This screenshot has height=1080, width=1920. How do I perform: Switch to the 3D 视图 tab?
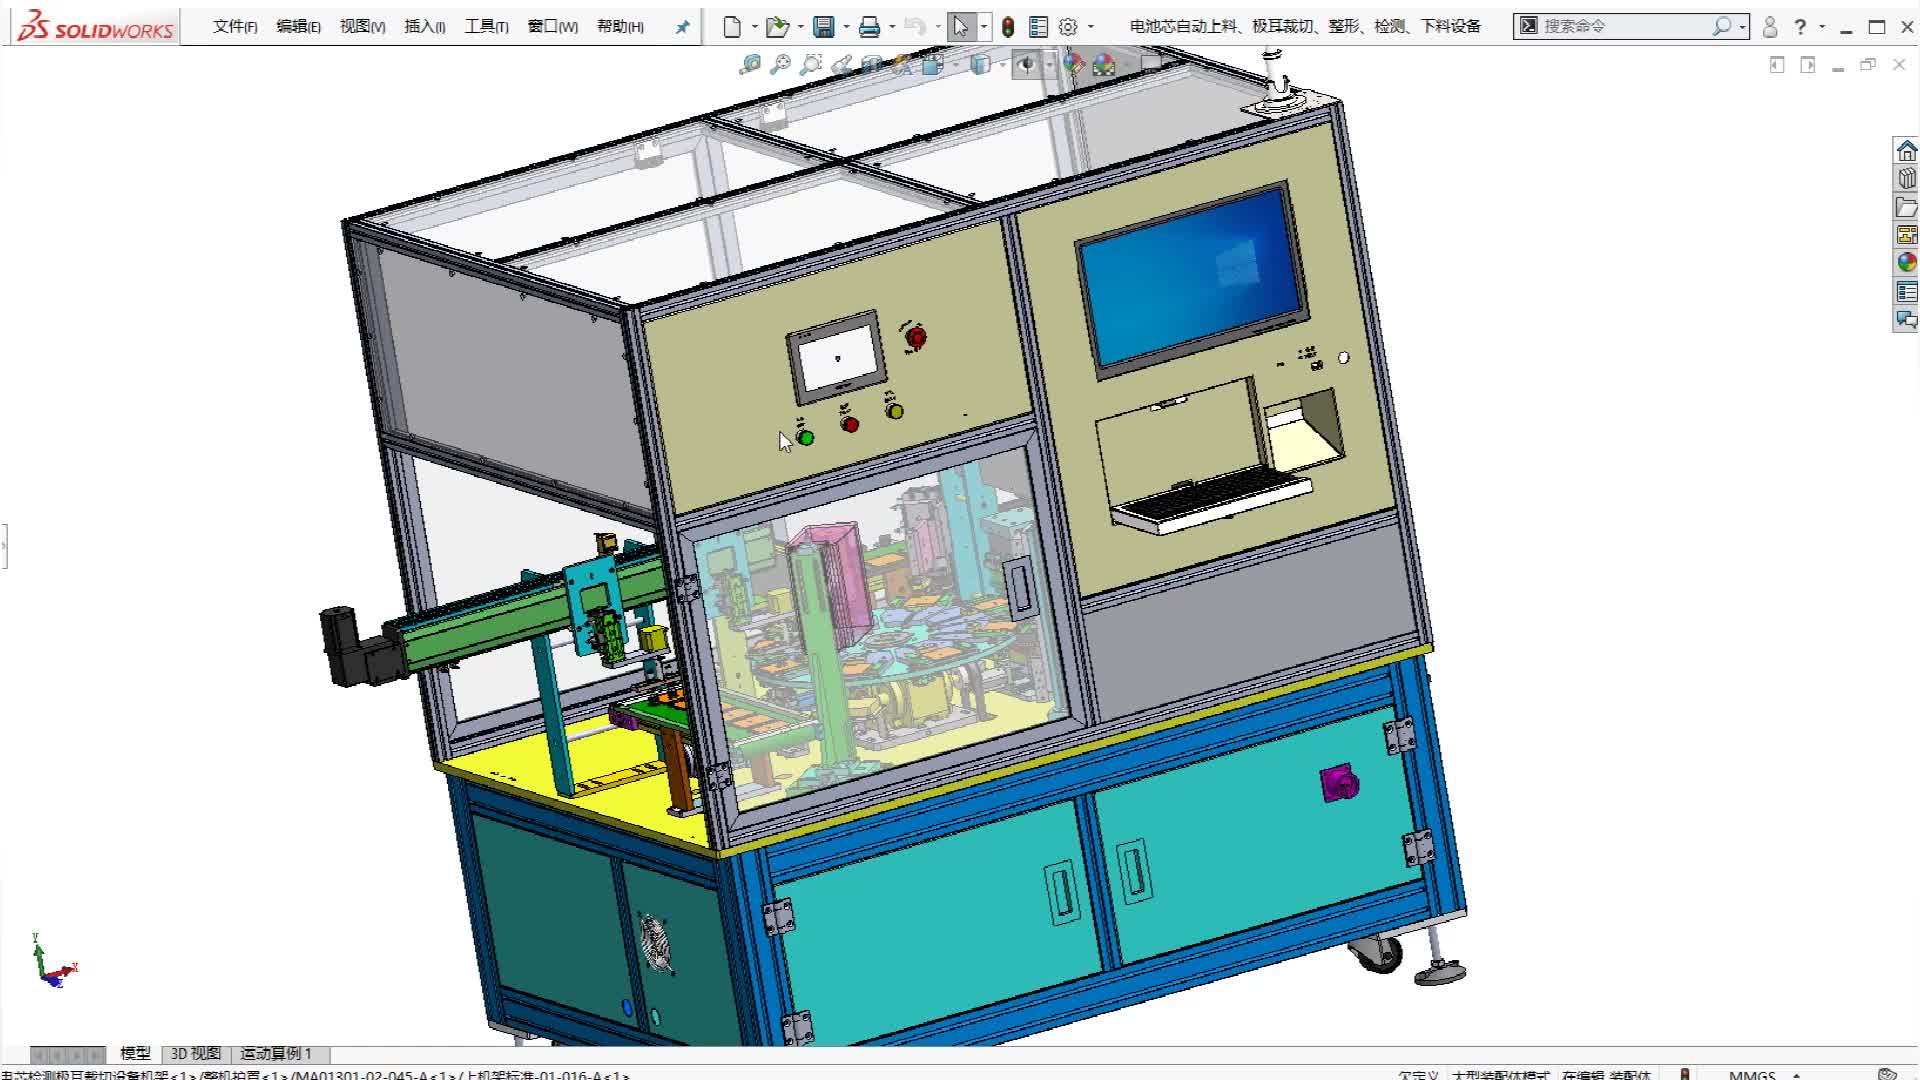195,1054
